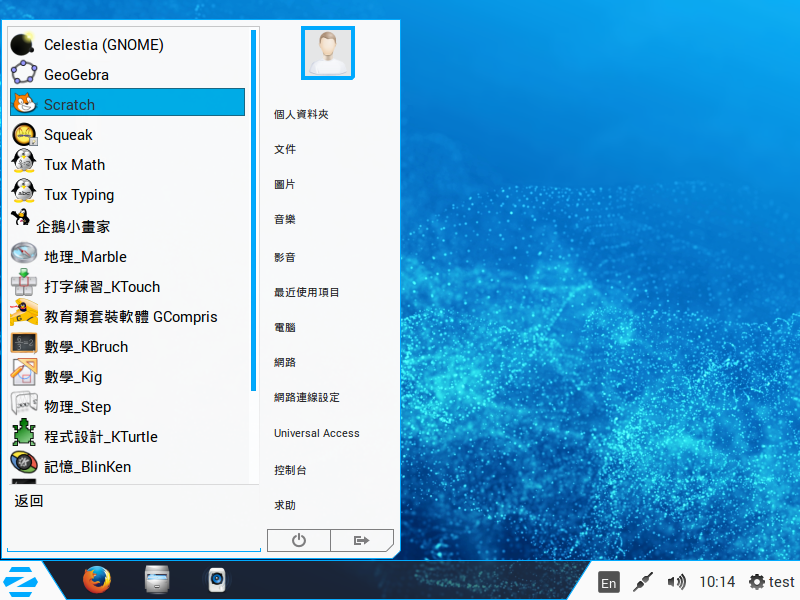Click the GeoGebra label
The width and height of the screenshot is (800, 600).
pos(76,75)
